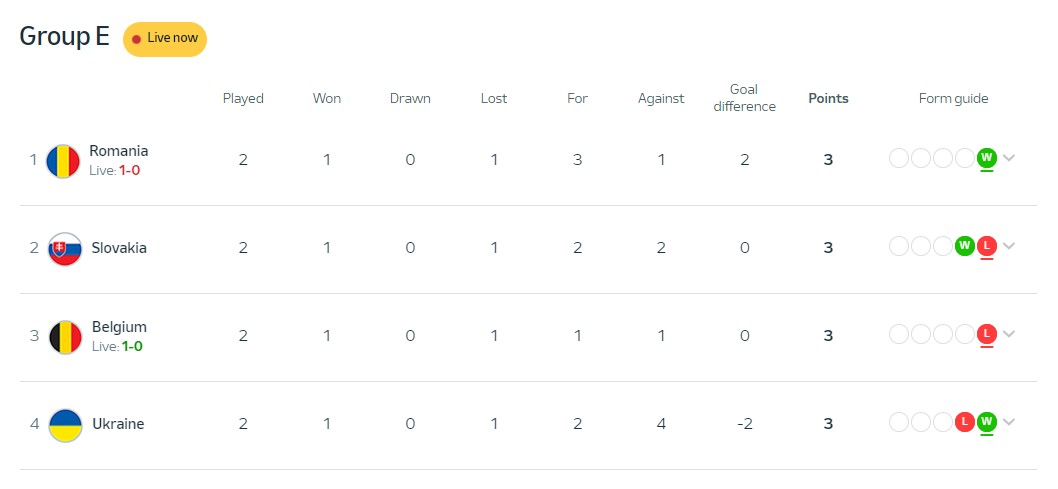Viewport: 1058px width, 489px height.
Task: Click Ukraine's green W form badge
Action: tap(986, 422)
